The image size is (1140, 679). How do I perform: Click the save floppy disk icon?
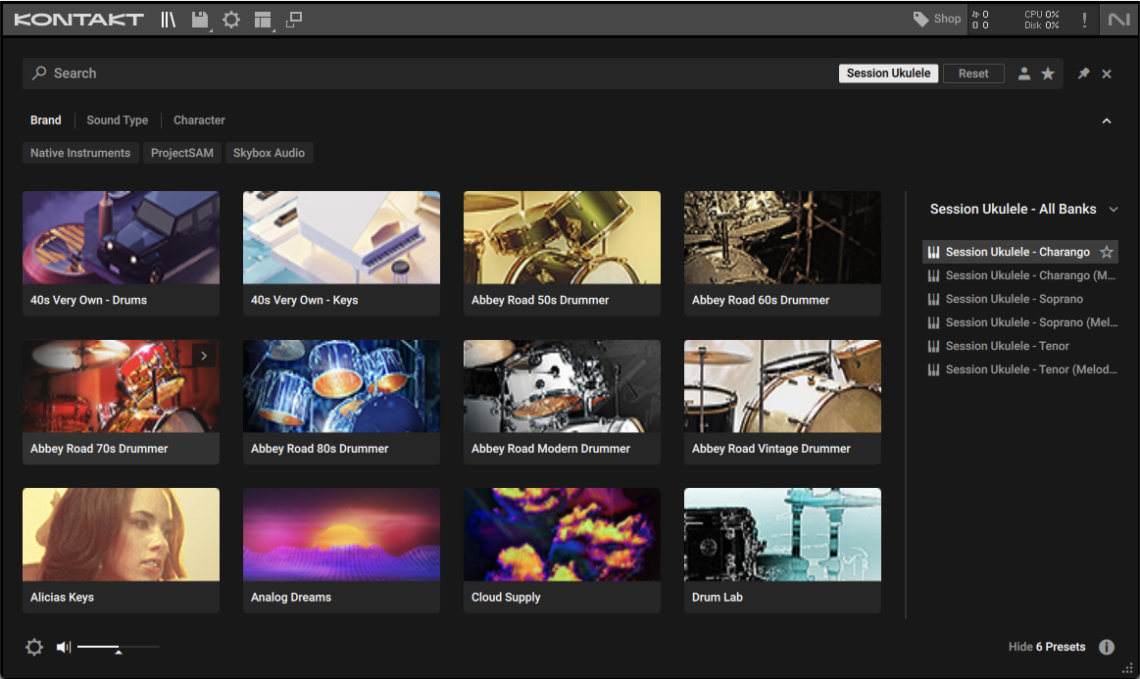click(x=200, y=20)
